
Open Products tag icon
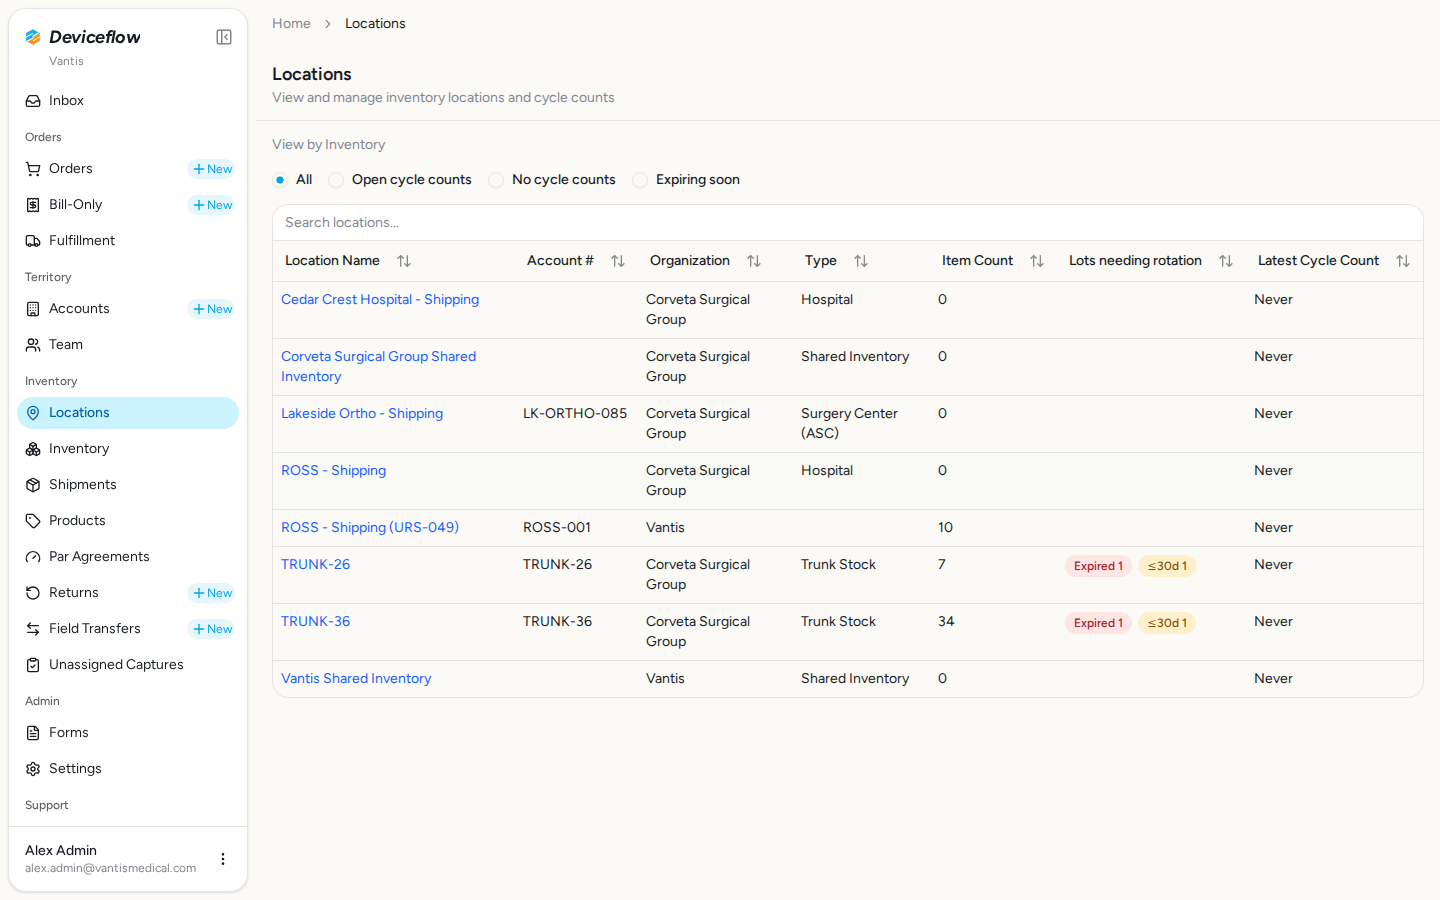pyautogui.click(x=33, y=521)
